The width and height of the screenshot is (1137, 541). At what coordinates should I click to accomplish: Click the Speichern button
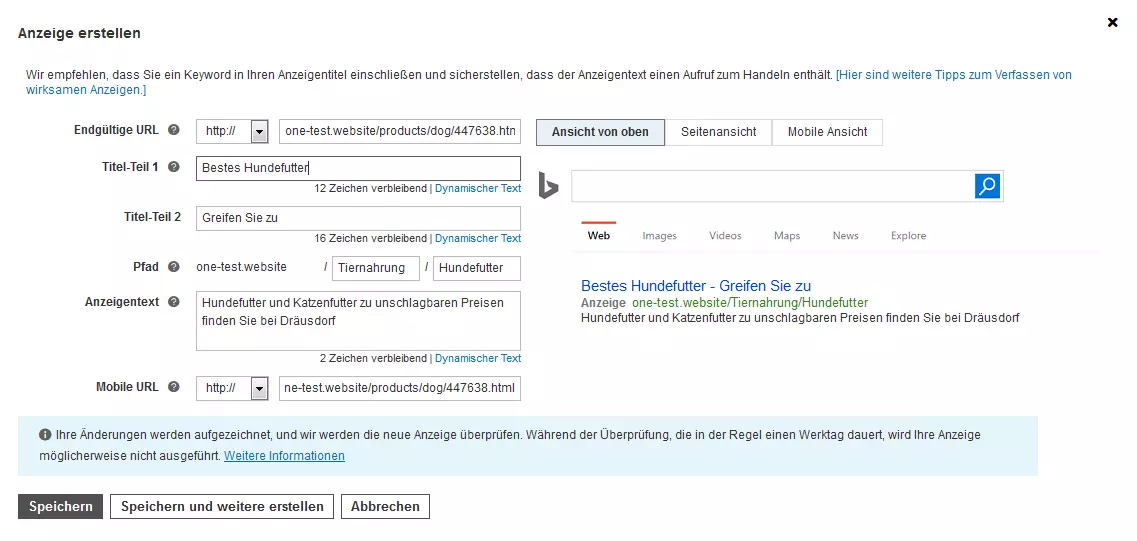pyautogui.click(x=61, y=506)
